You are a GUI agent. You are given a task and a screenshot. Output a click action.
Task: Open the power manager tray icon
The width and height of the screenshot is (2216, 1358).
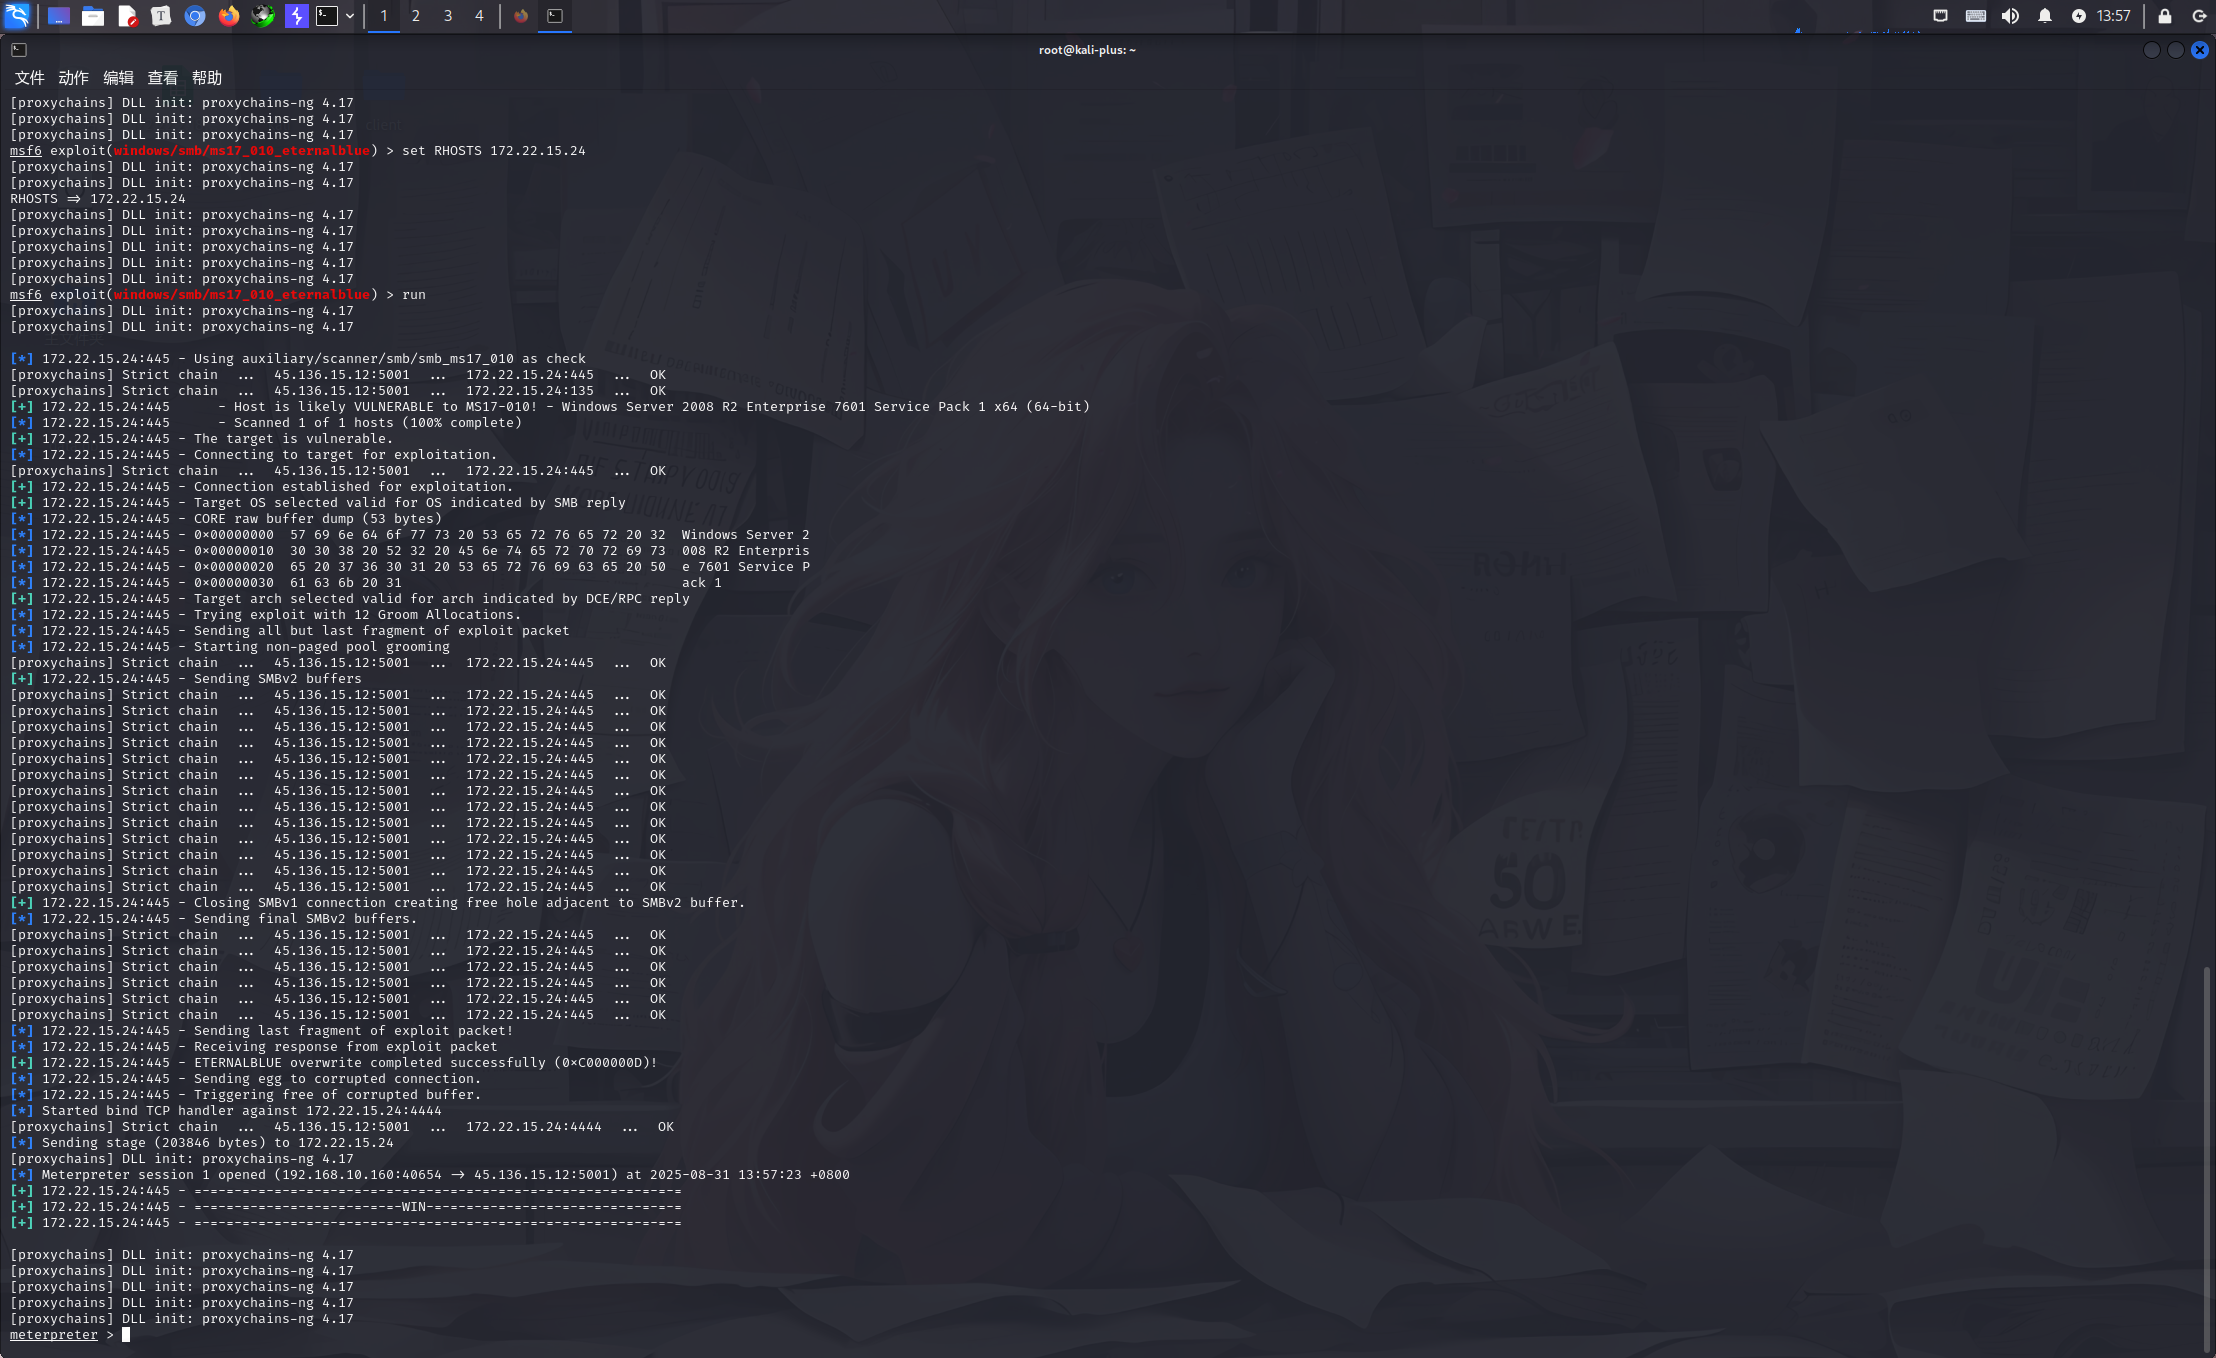(x=2078, y=16)
